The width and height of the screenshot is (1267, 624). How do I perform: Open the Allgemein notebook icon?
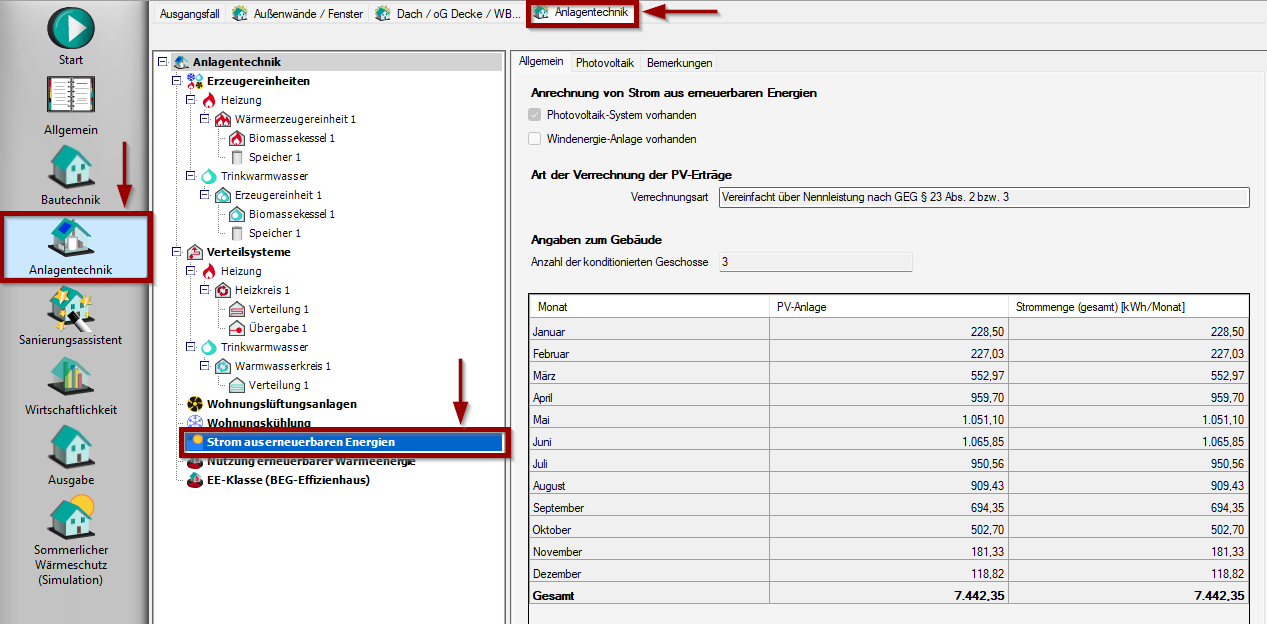(x=71, y=97)
